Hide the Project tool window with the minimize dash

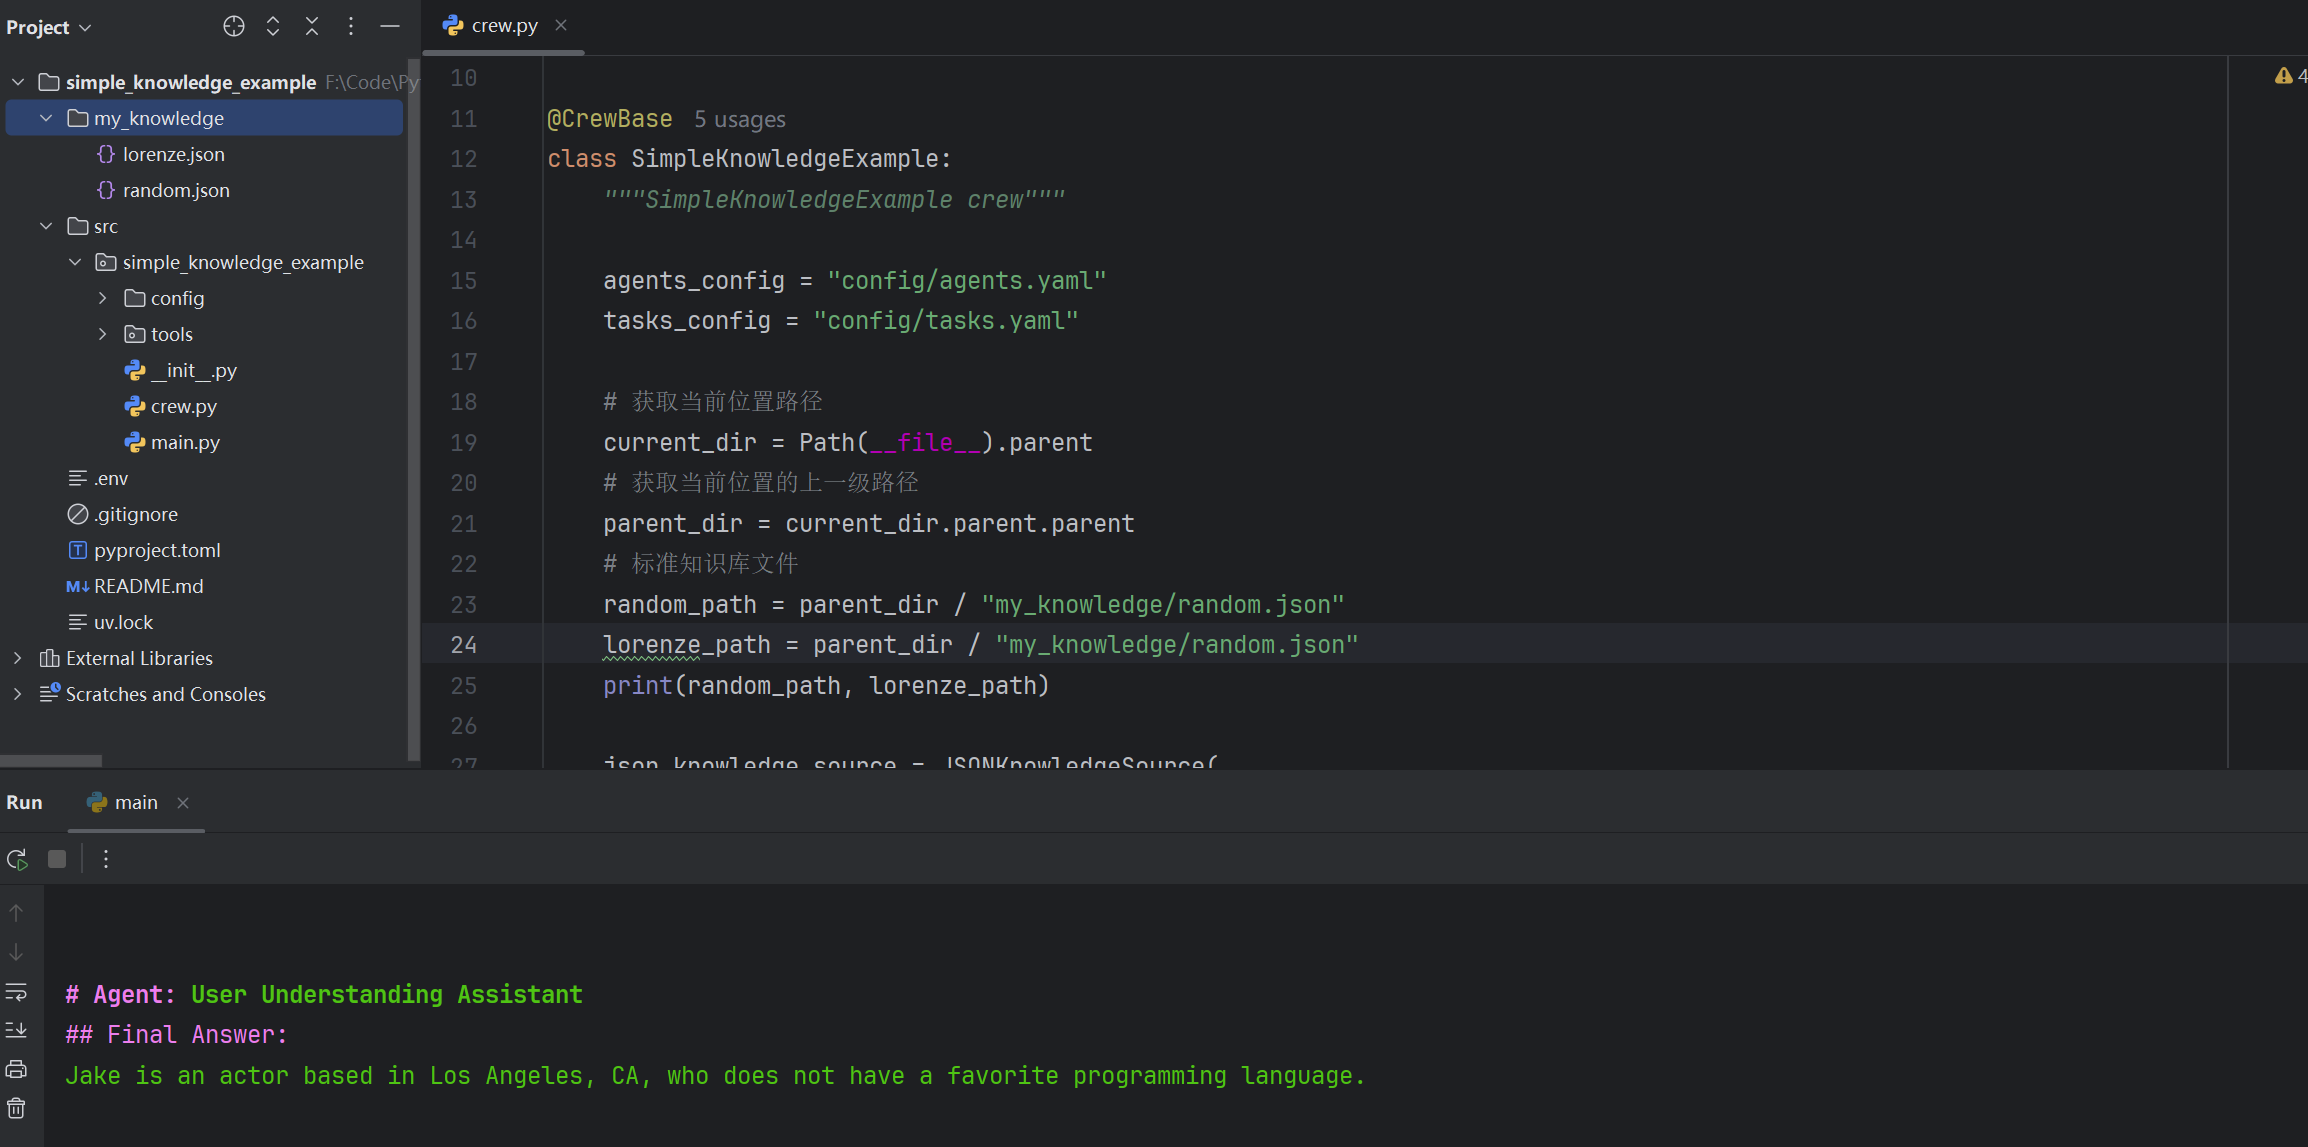tap(390, 27)
